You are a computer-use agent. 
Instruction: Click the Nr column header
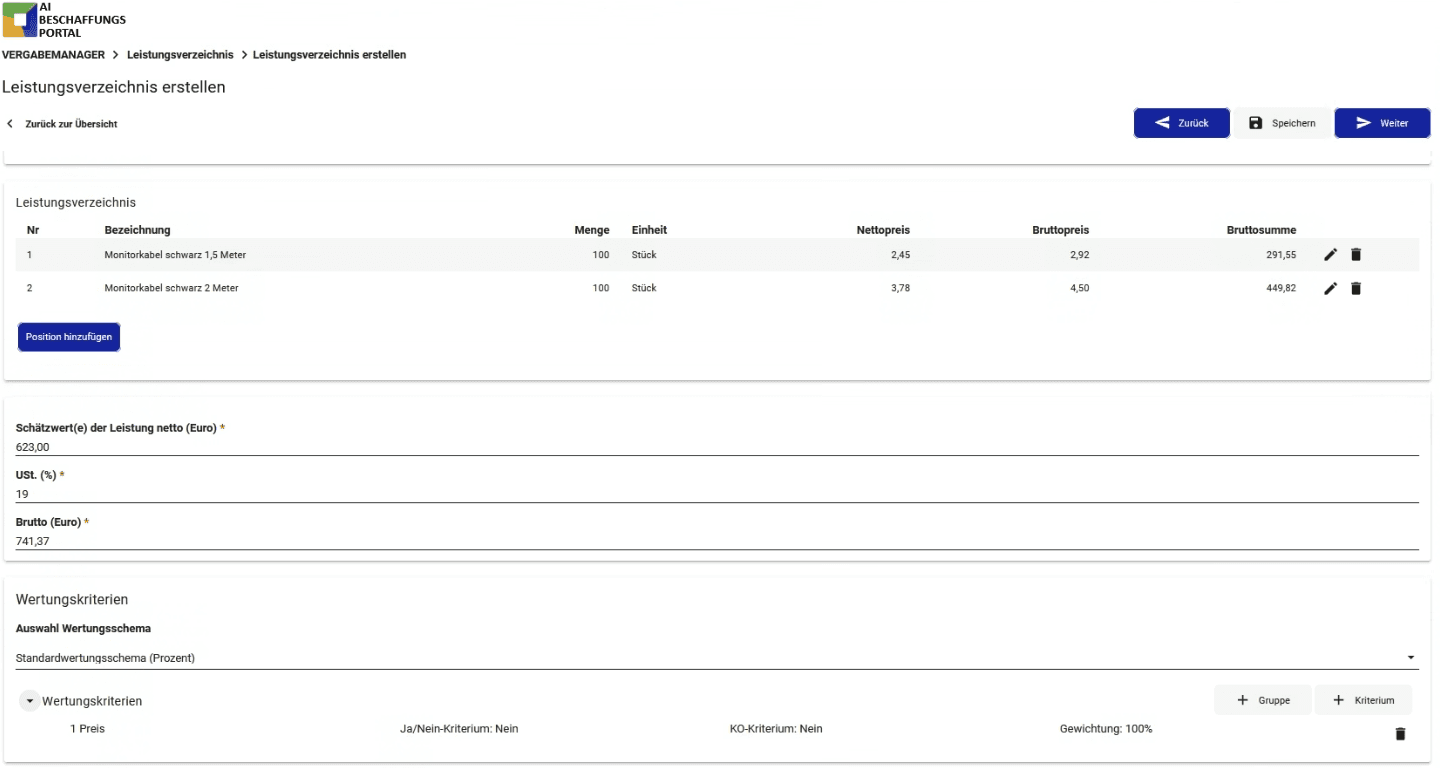pyautogui.click(x=33, y=230)
